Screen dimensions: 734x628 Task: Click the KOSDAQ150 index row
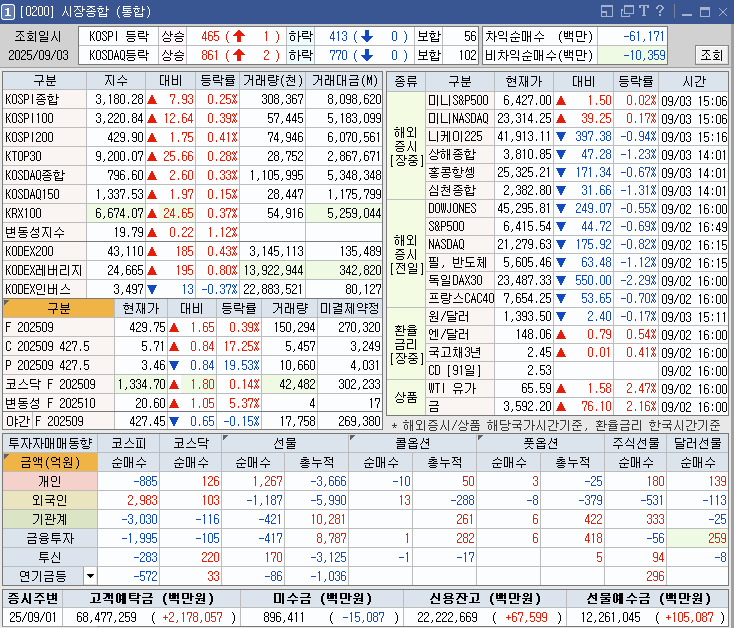tap(192, 194)
